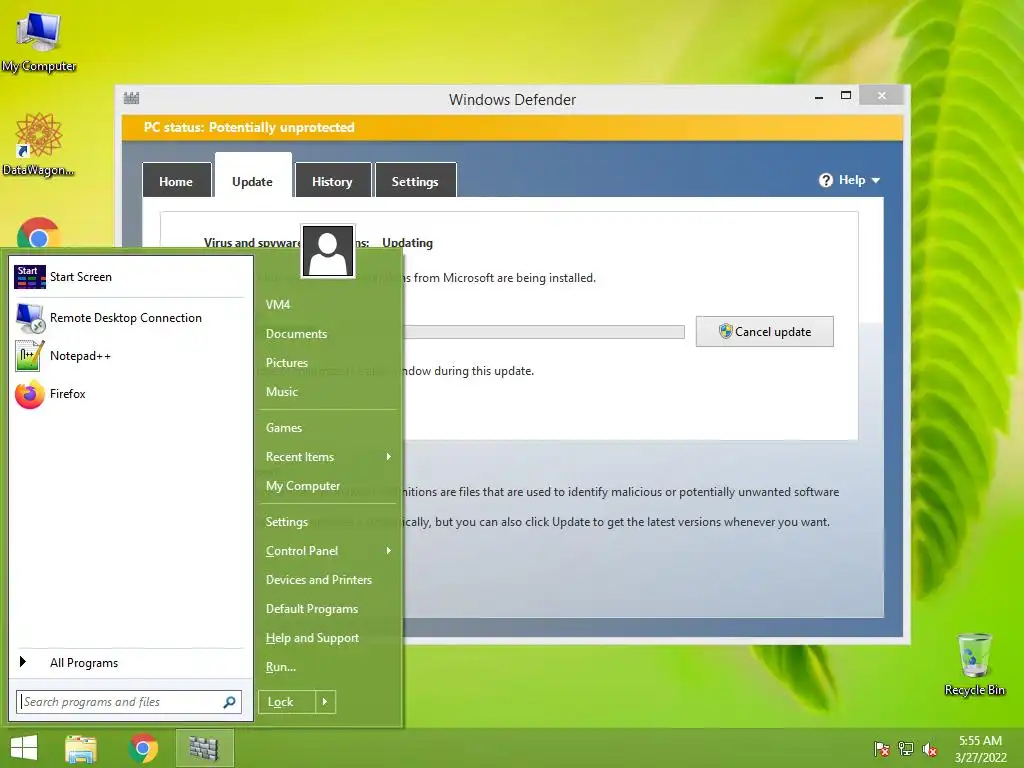Launch Chrome from the taskbar
This screenshot has height=768, width=1024.
[x=144, y=748]
